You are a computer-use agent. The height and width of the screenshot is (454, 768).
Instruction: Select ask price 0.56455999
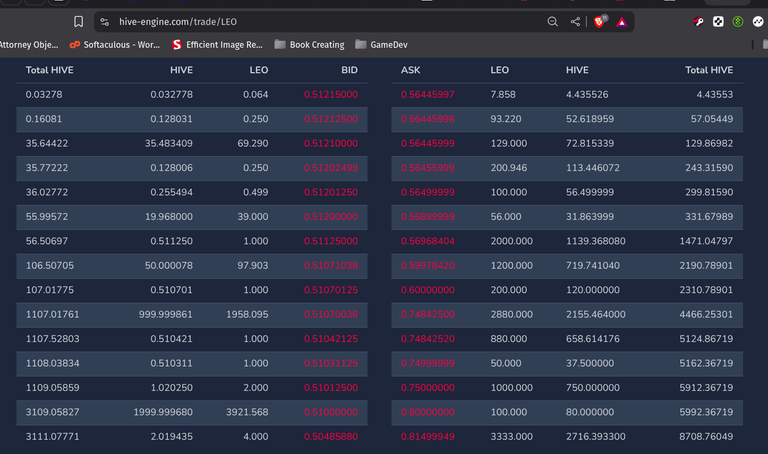428,168
